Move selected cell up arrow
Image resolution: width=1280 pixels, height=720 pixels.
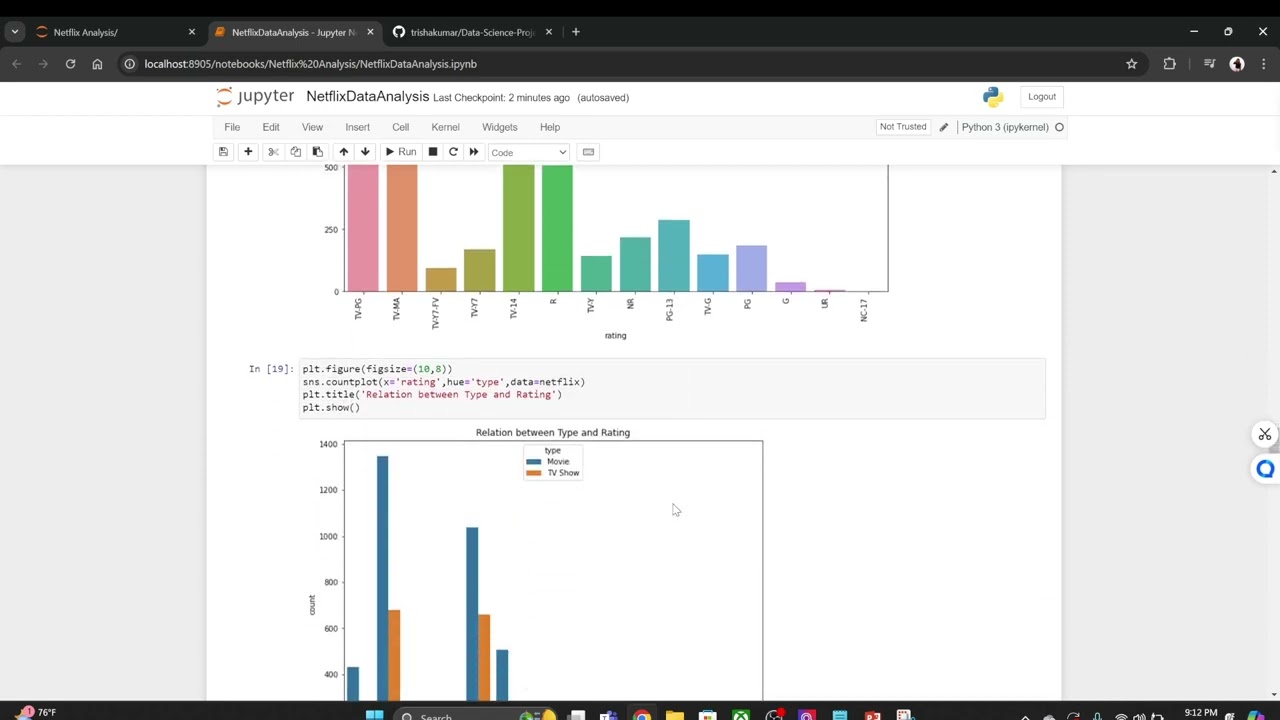point(343,152)
